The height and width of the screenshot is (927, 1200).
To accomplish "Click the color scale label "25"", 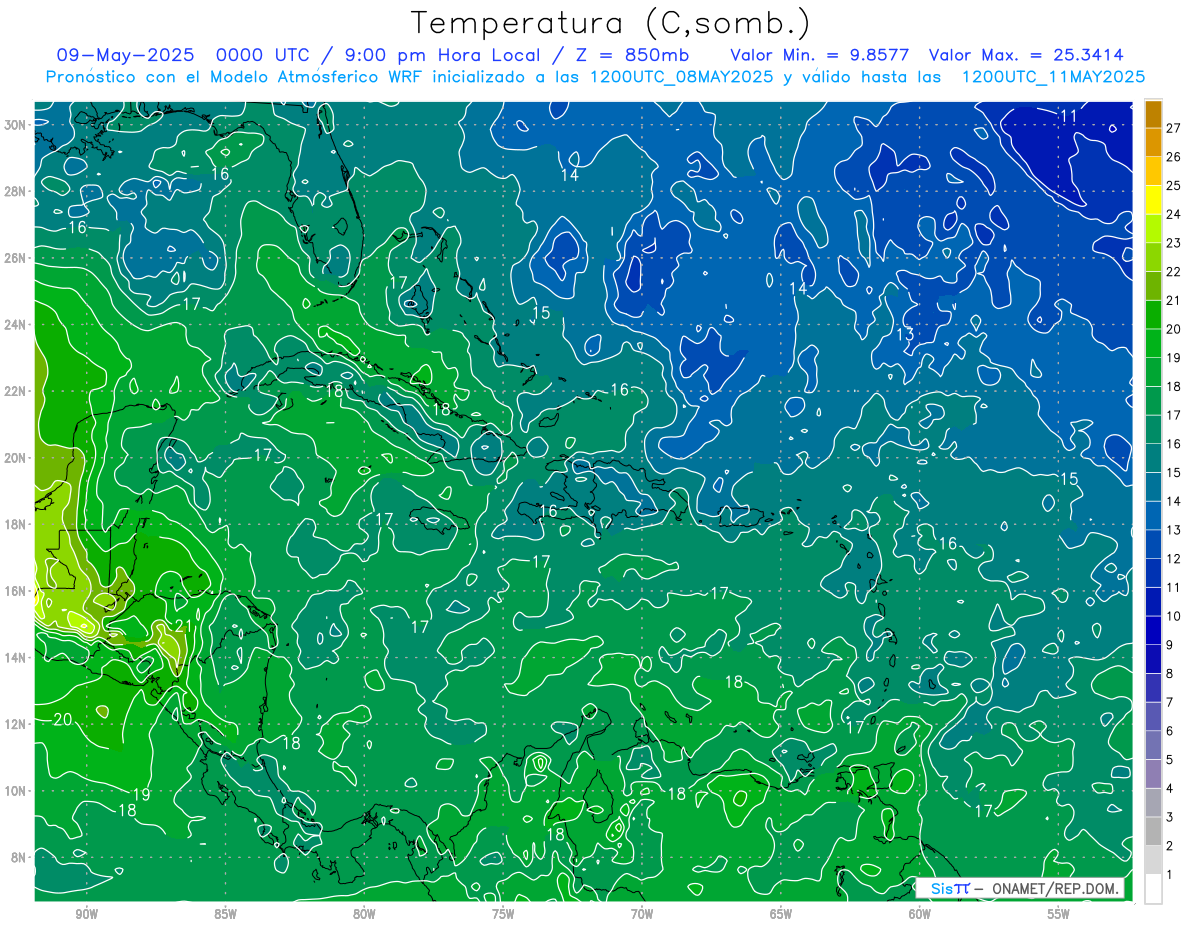I will pos(1173,186).
